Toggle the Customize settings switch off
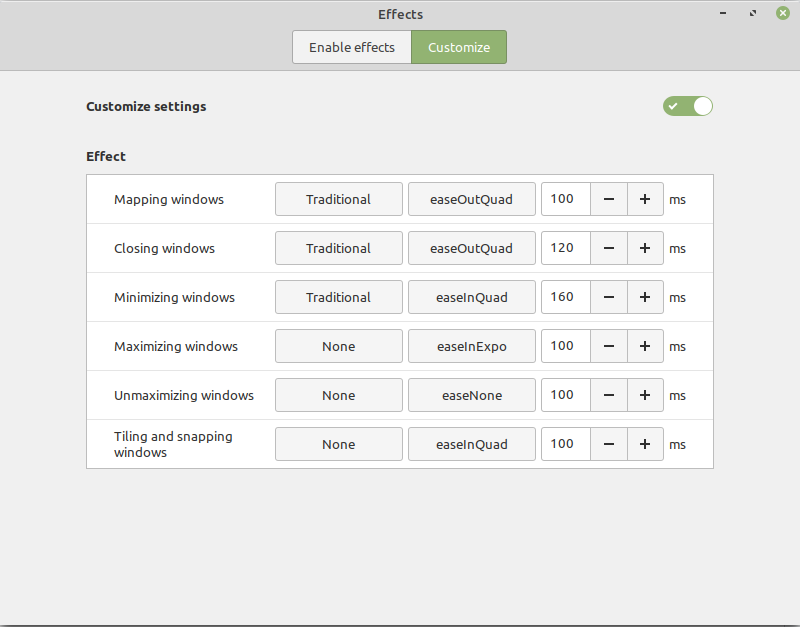Viewport: 800px width, 627px height. (x=687, y=106)
